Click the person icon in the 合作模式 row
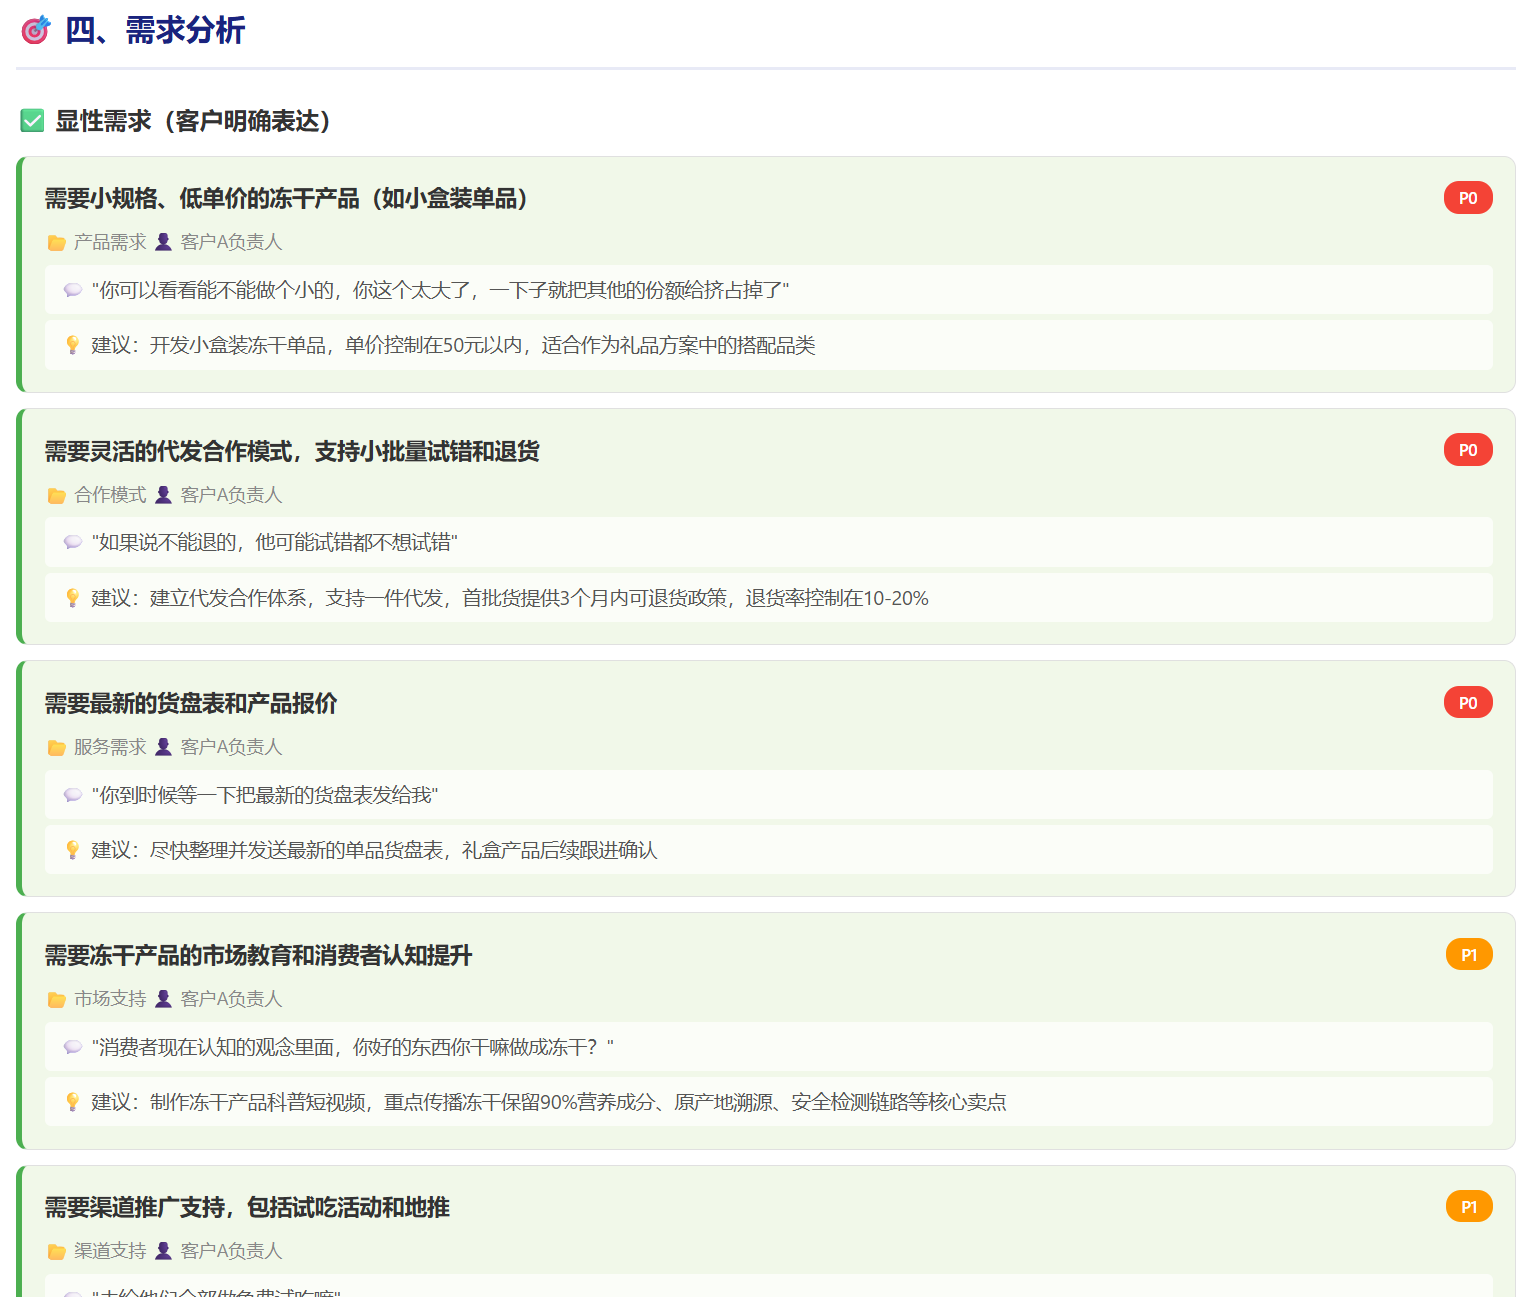 click(x=164, y=495)
